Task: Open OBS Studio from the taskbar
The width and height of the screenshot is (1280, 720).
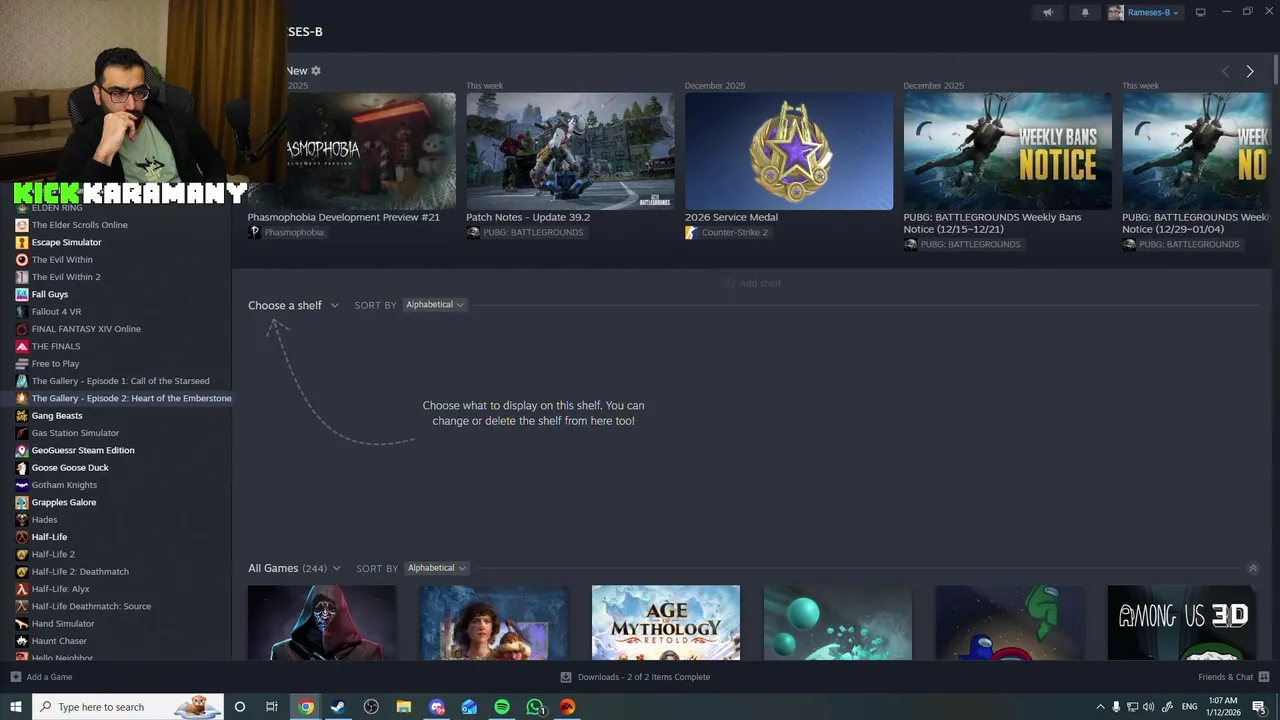Action: click(x=371, y=707)
